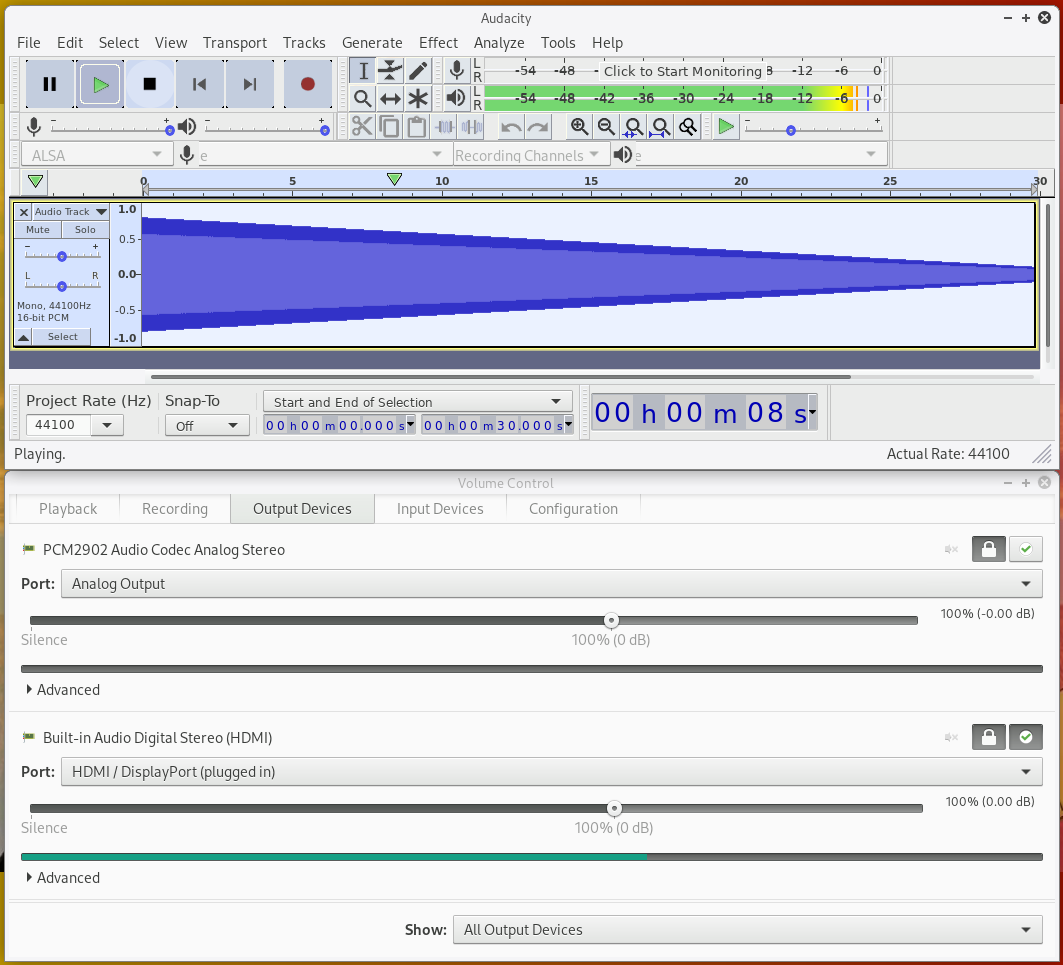Toggle the lock on PCM2902 channels

[x=988, y=549]
